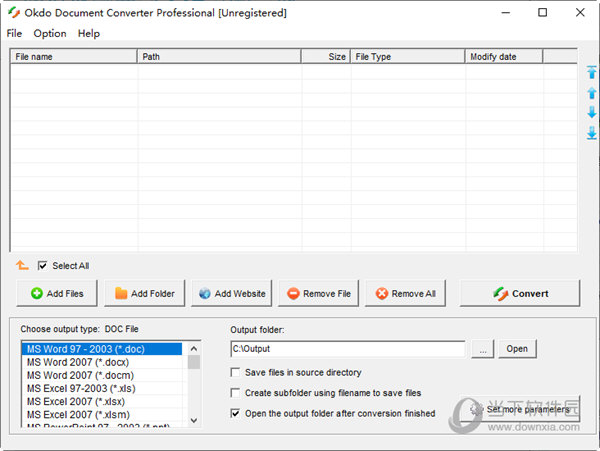This screenshot has width=600, height=451.
Task: Click the Remove File button
Action: (x=319, y=293)
